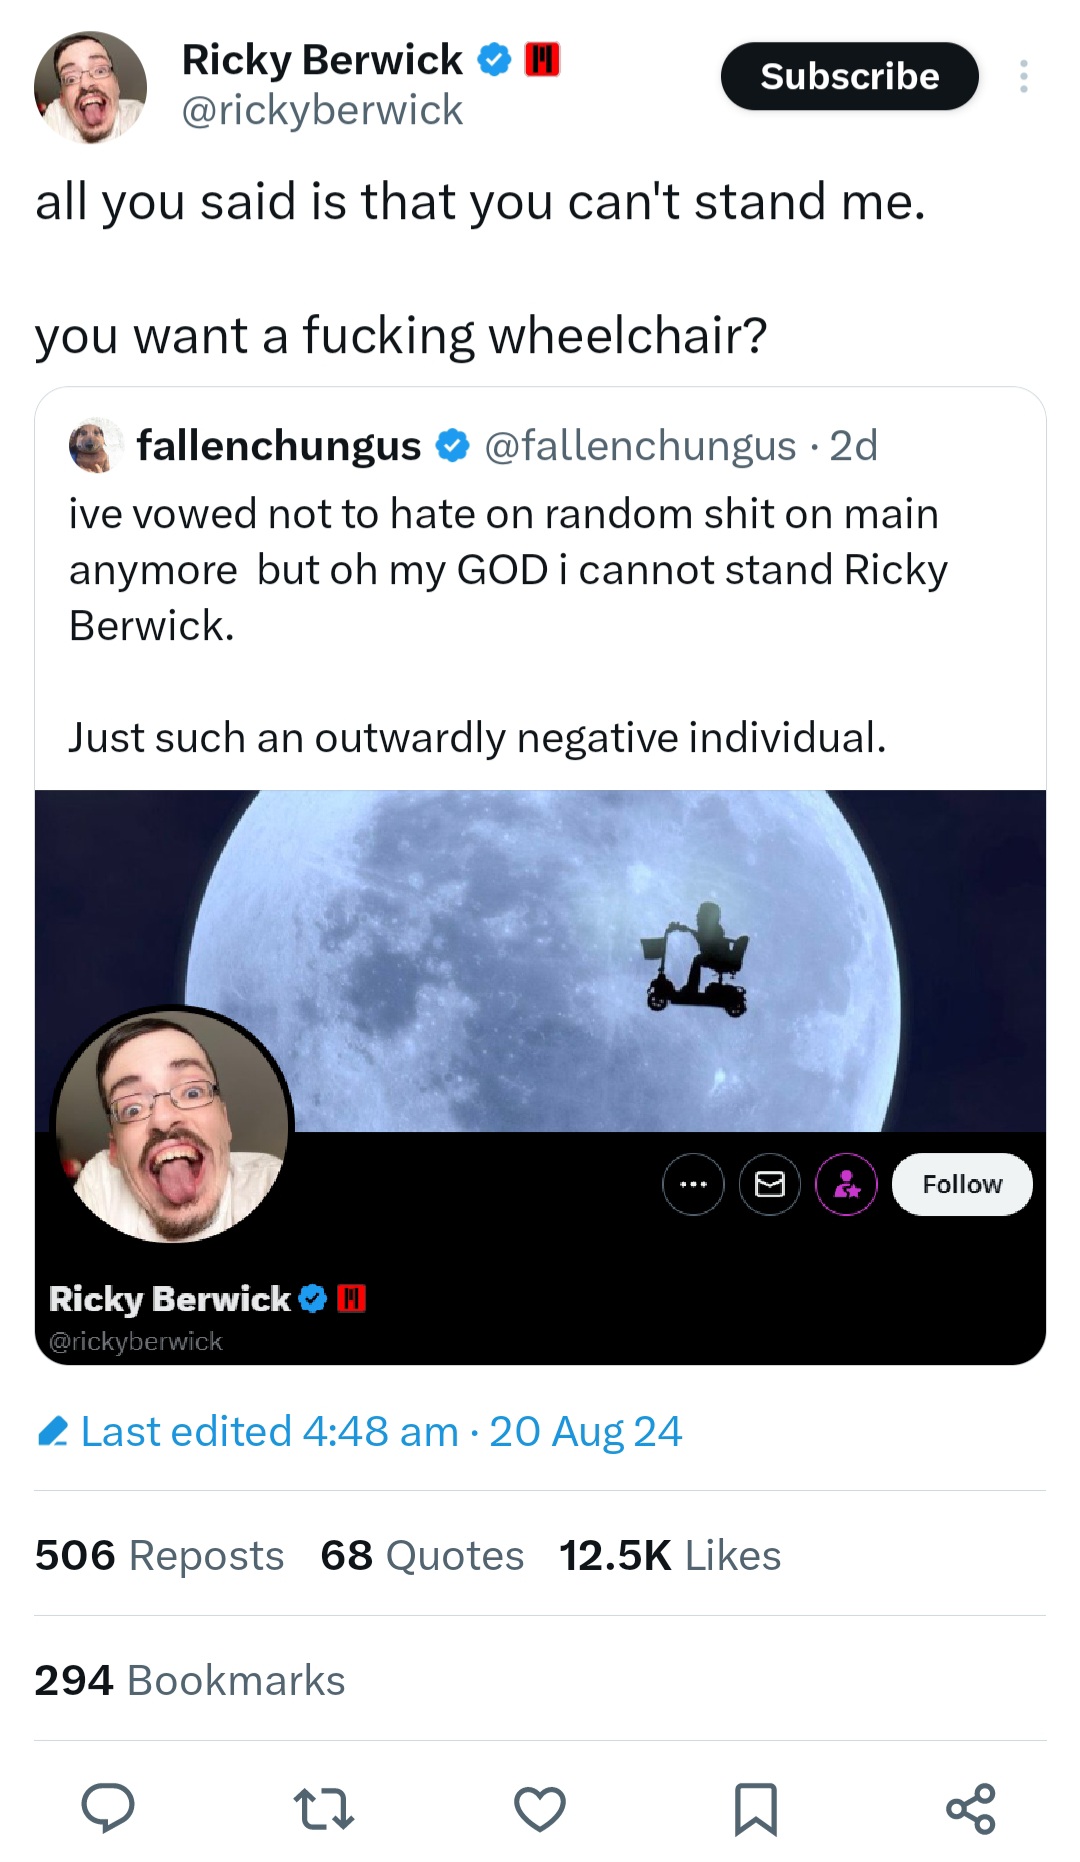View edit history via Last edited link
This screenshot has height=1862, width=1080.
click(380, 1432)
